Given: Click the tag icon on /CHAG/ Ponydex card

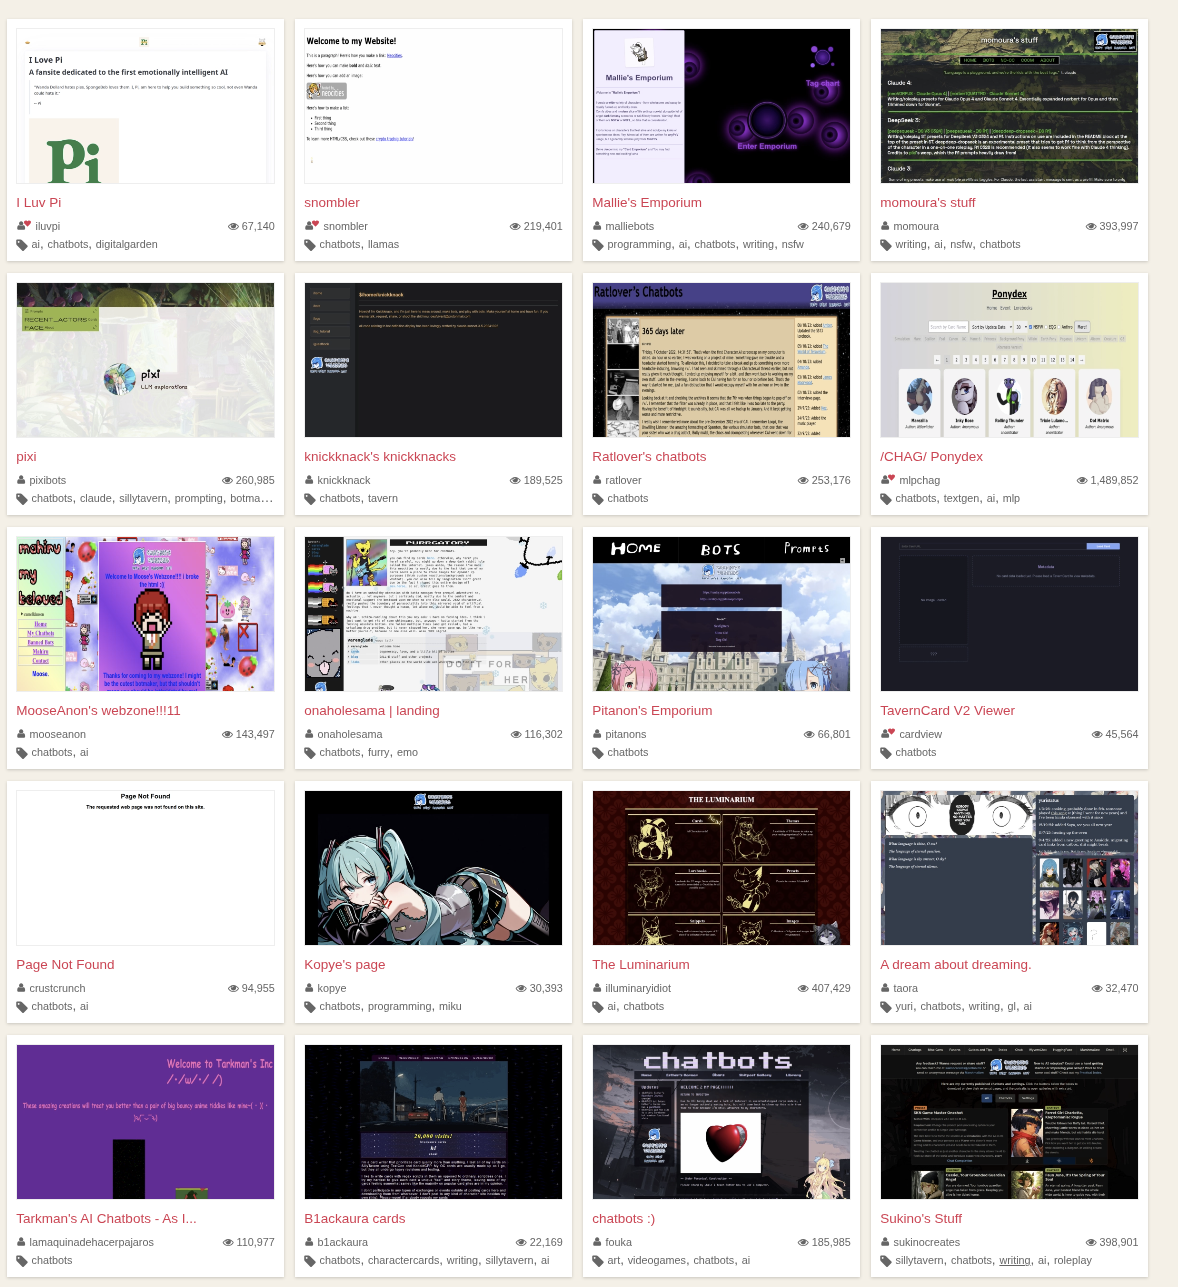Looking at the screenshot, I should click(x=886, y=499).
